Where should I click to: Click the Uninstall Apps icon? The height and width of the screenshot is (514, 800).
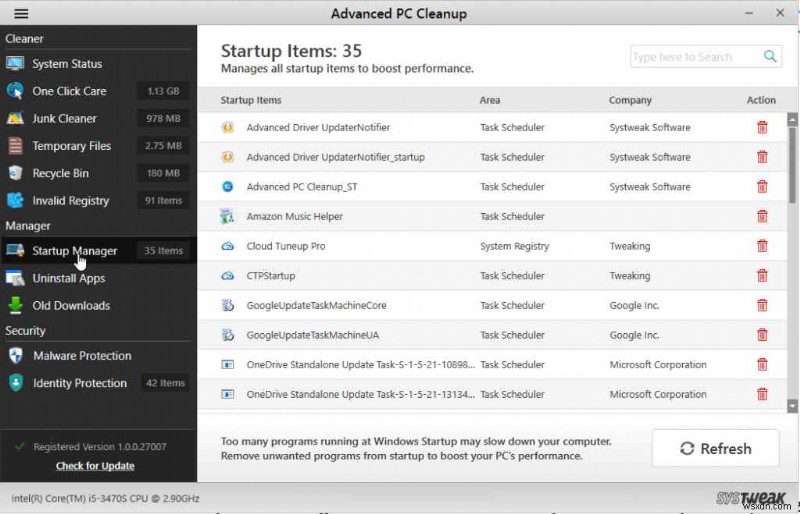point(15,278)
